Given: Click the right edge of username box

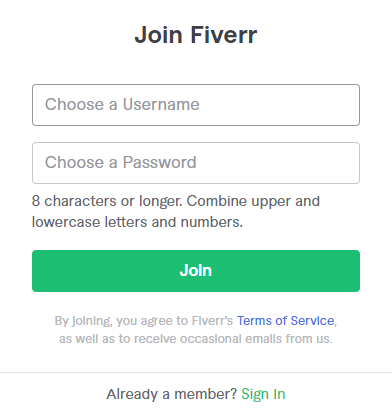Looking at the screenshot, I should 356,105.
